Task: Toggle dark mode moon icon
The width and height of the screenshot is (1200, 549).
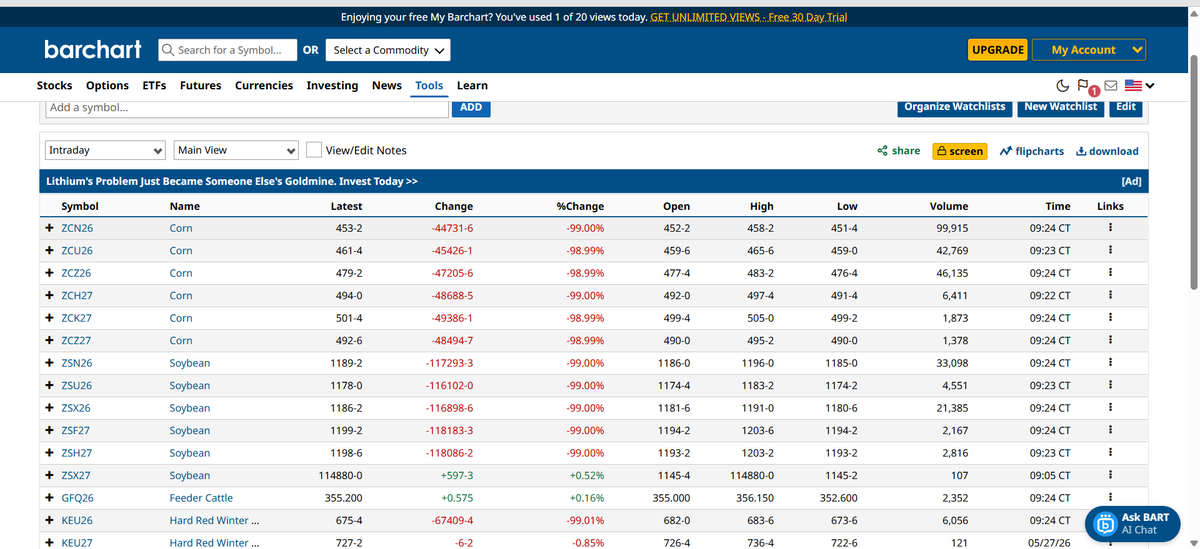Action: tap(1063, 85)
